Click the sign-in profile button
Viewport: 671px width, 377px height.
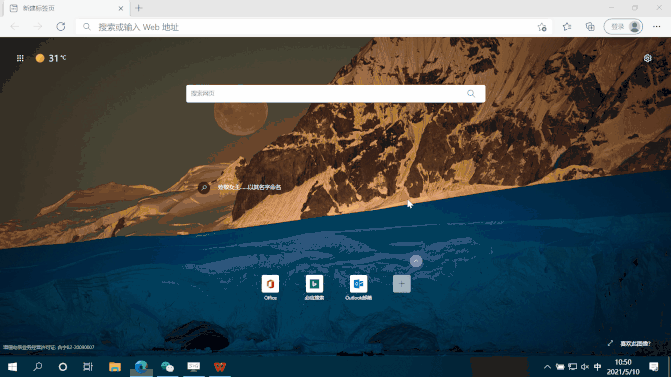pyautogui.click(x=623, y=27)
